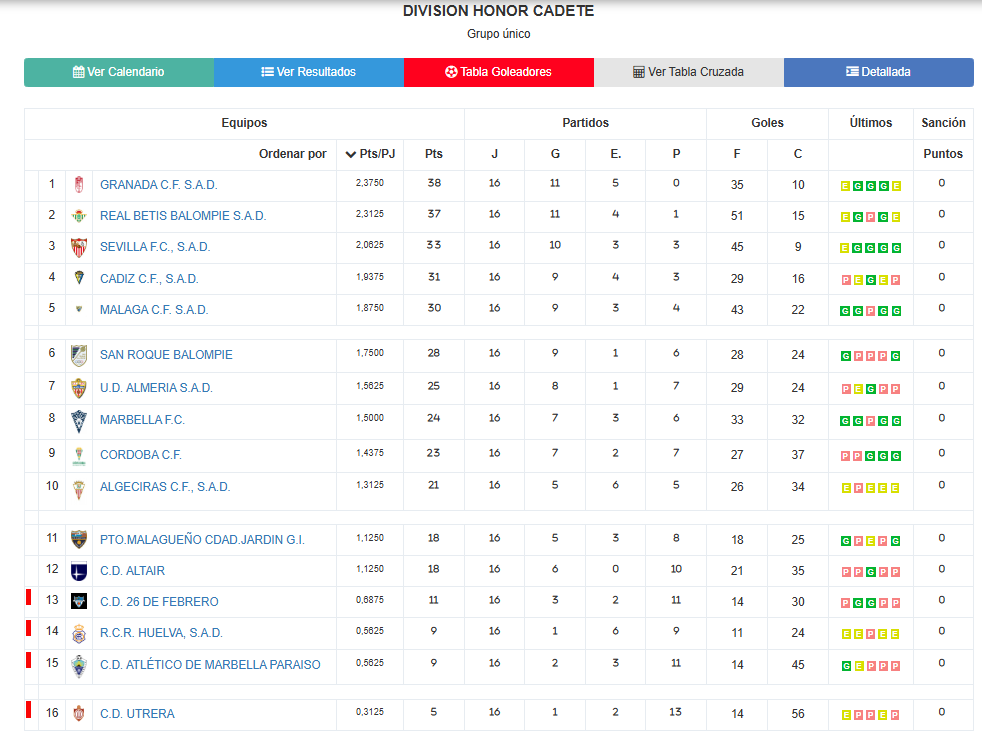Image resolution: width=982 pixels, height=743 pixels.
Task: Click the J column header under Partidos
Action: click(x=494, y=154)
